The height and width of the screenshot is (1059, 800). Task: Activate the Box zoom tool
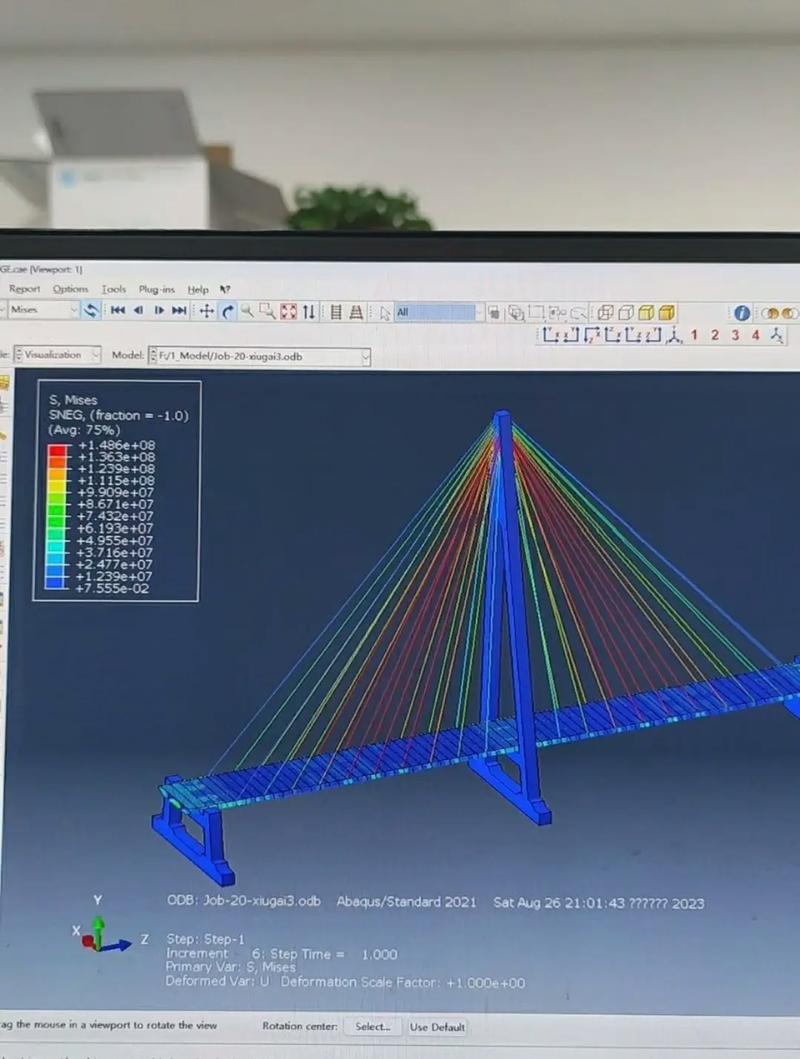pyautogui.click(x=266, y=311)
